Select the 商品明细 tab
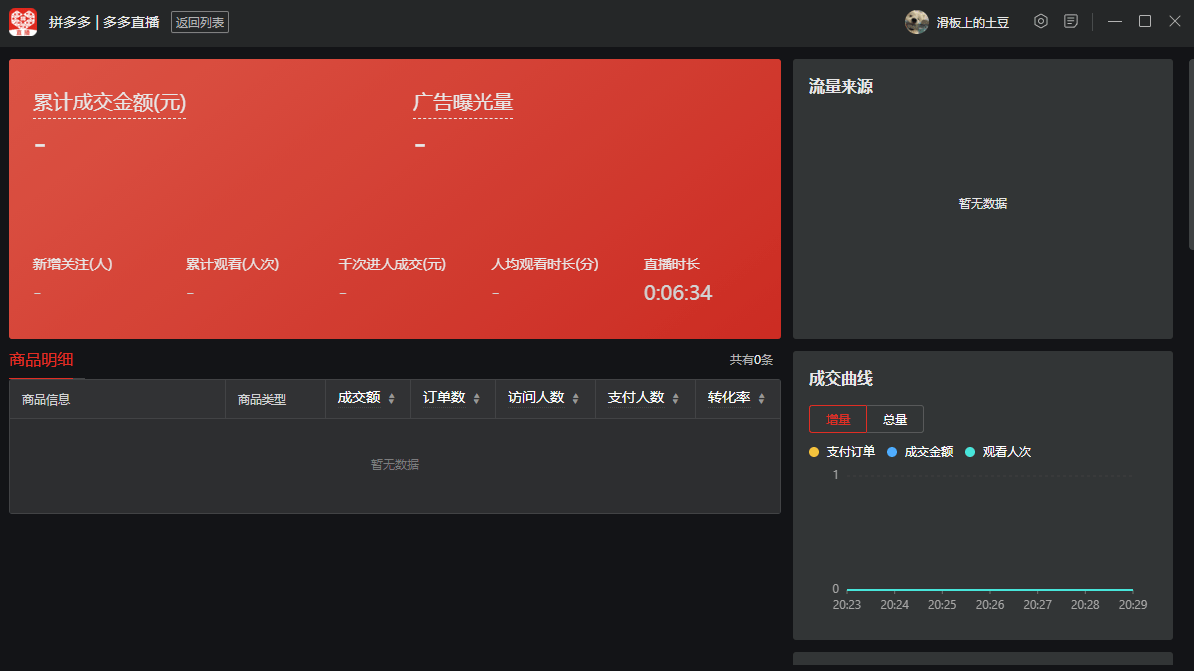1194x671 pixels. (41, 360)
